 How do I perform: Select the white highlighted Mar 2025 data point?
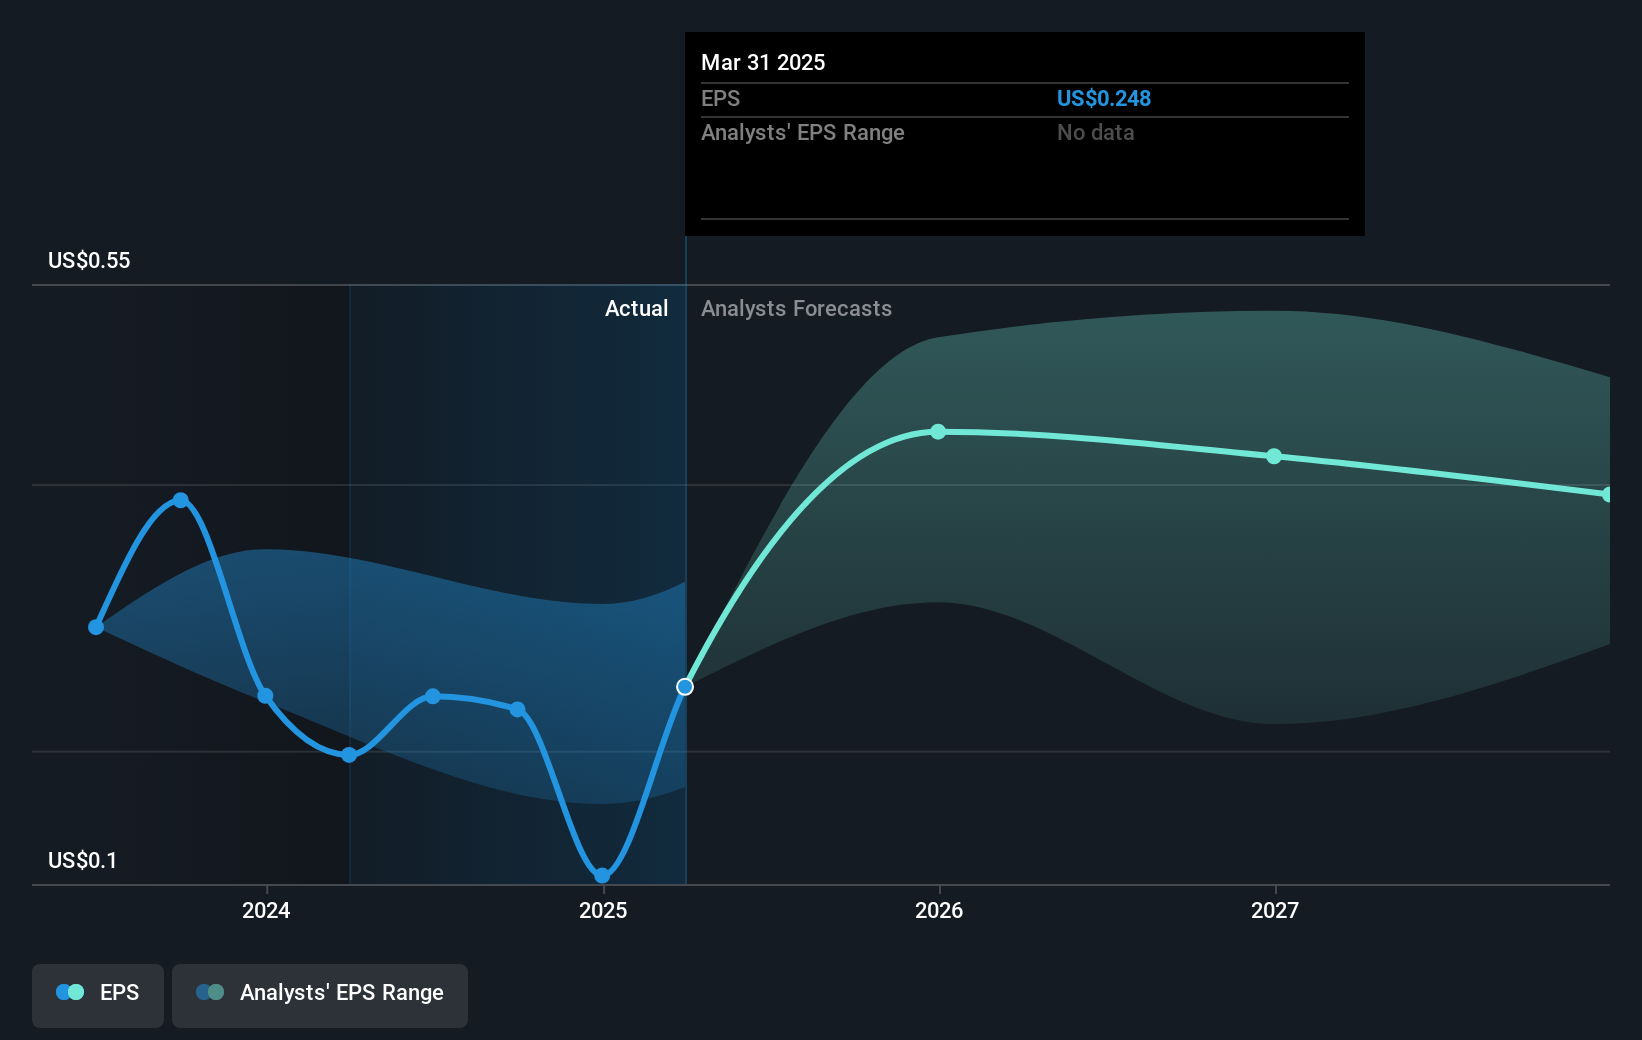(685, 686)
